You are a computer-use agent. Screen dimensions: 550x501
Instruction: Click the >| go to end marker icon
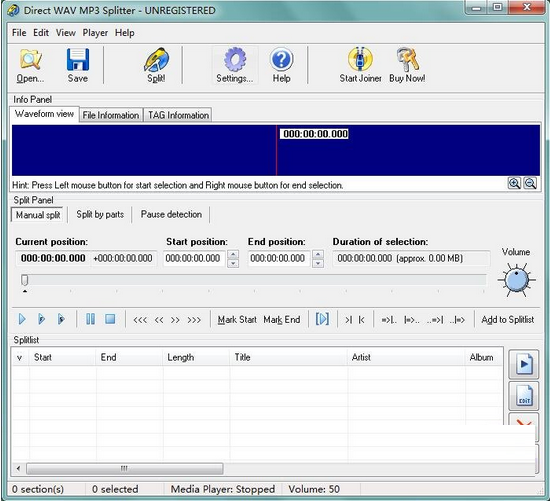[x=348, y=320]
